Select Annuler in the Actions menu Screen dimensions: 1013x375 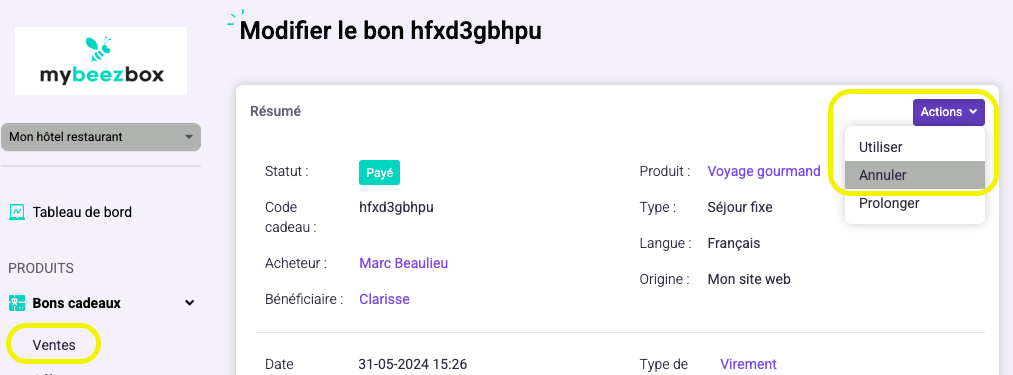click(915, 175)
